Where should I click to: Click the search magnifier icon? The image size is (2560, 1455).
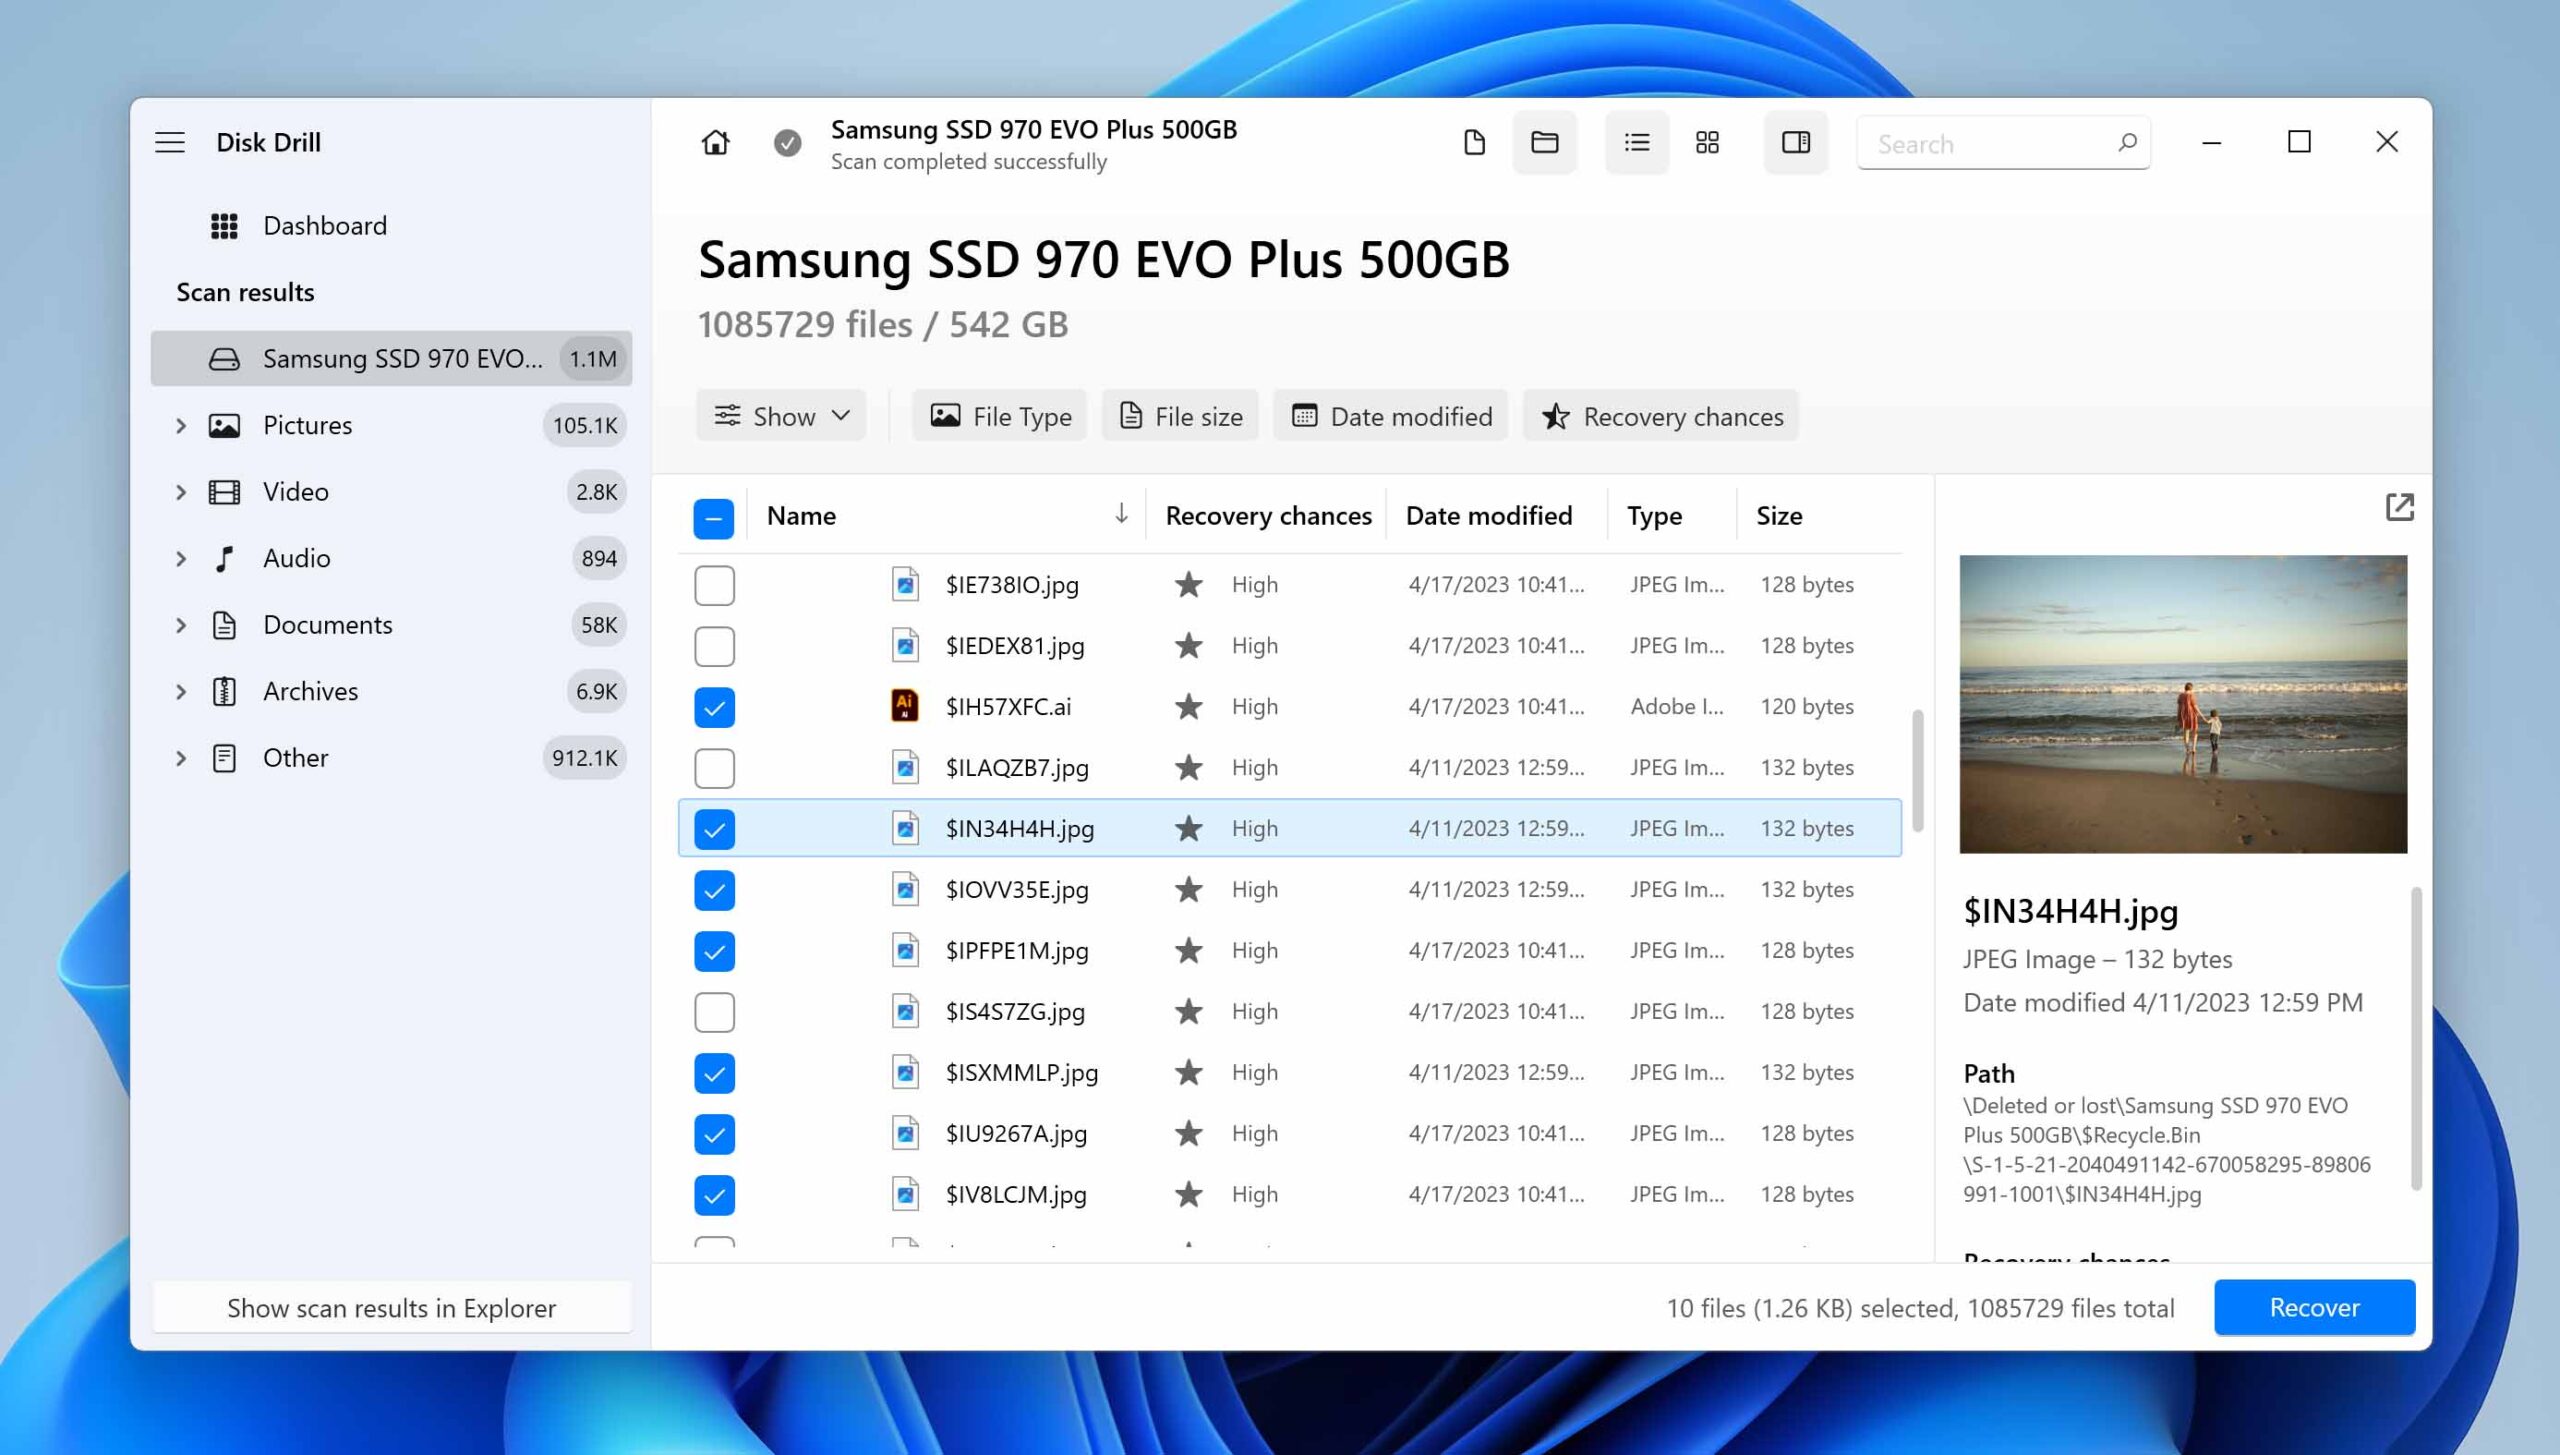coord(2127,142)
